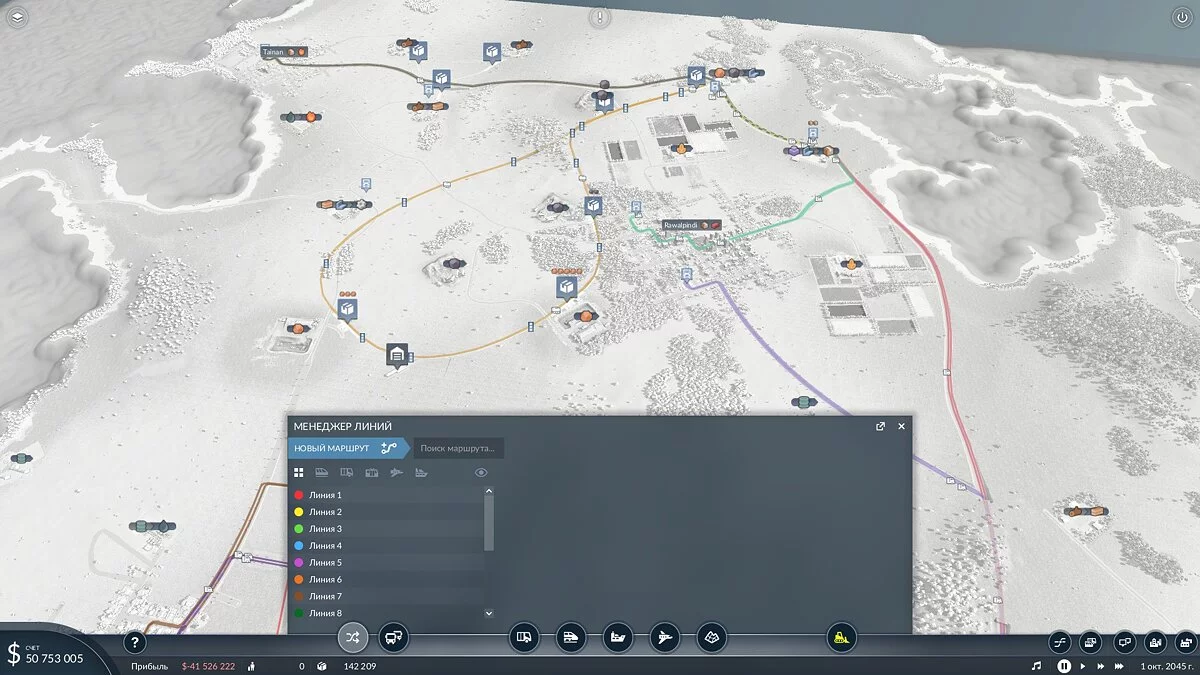Set game to fast speed
Screen dimensions: 1200x675
pyautogui.click(x=1100, y=665)
